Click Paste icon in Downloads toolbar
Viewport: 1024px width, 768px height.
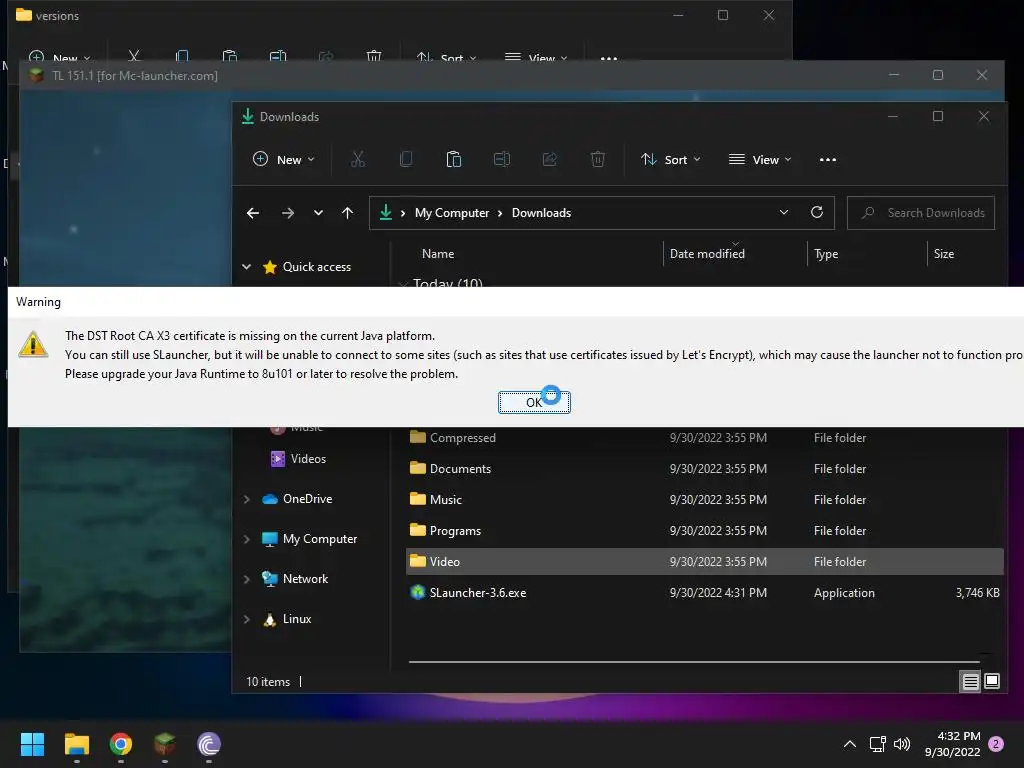454,159
